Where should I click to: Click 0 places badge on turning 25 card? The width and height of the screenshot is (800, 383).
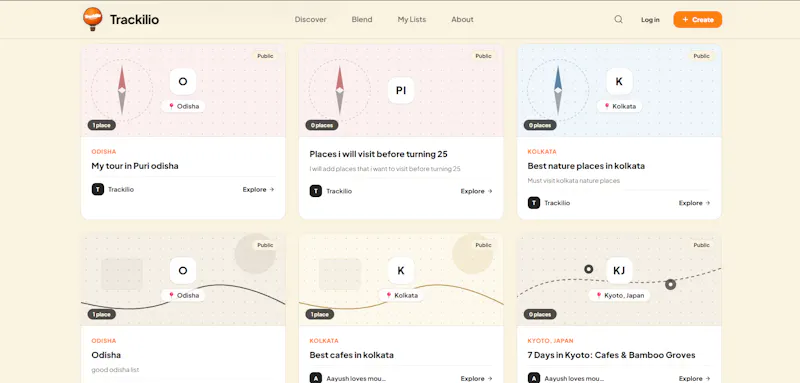[x=322, y=125]
